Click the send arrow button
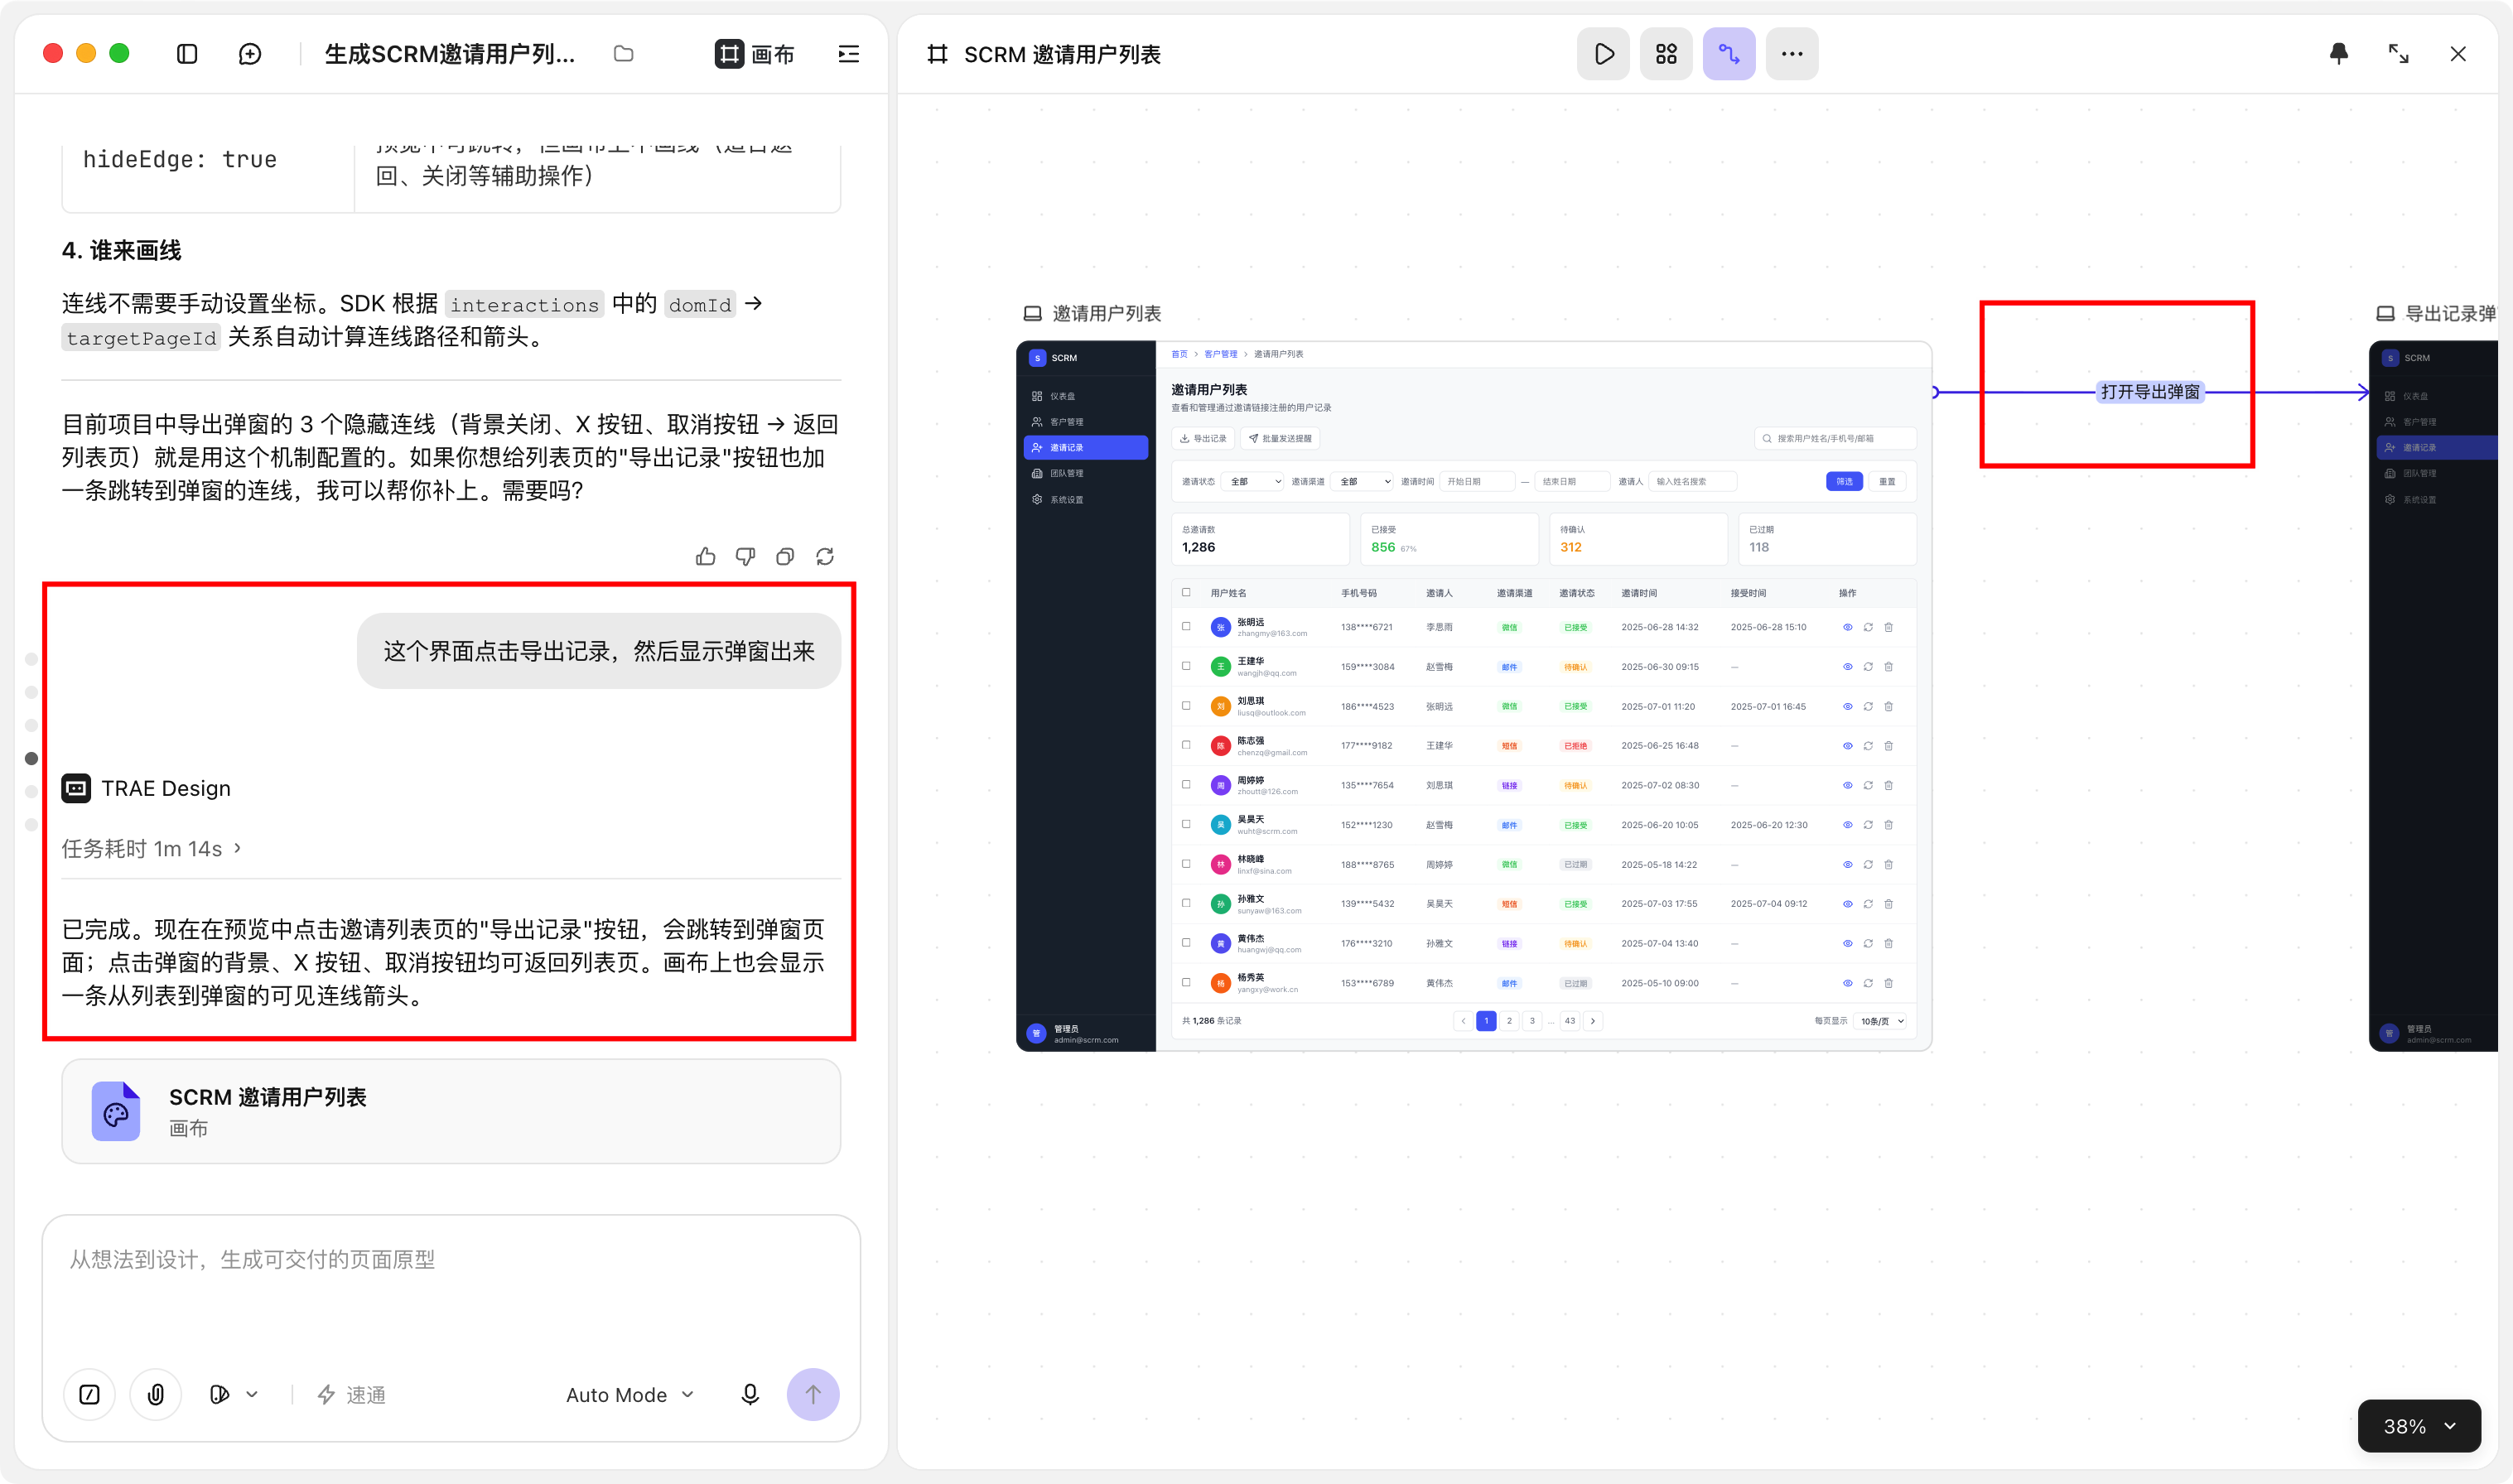Screen dimensions: 2513x1484 (x=813, y=1394)
